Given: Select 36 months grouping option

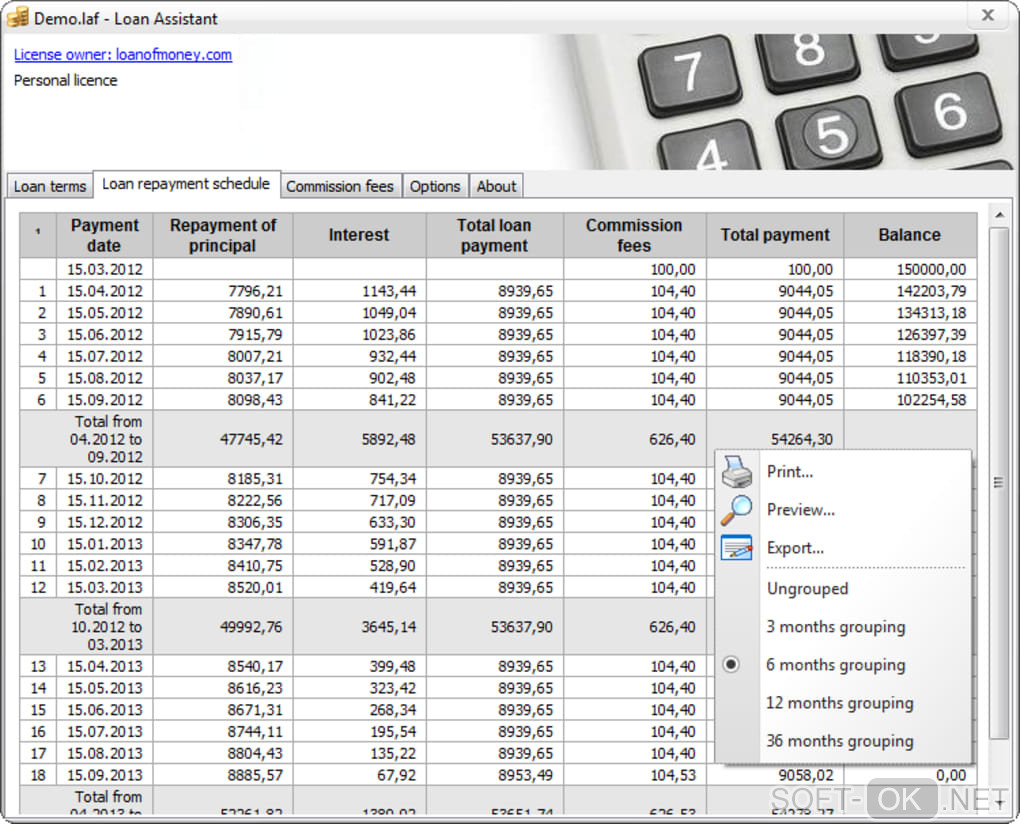Looking at the screenshot, I should (840, 741).
